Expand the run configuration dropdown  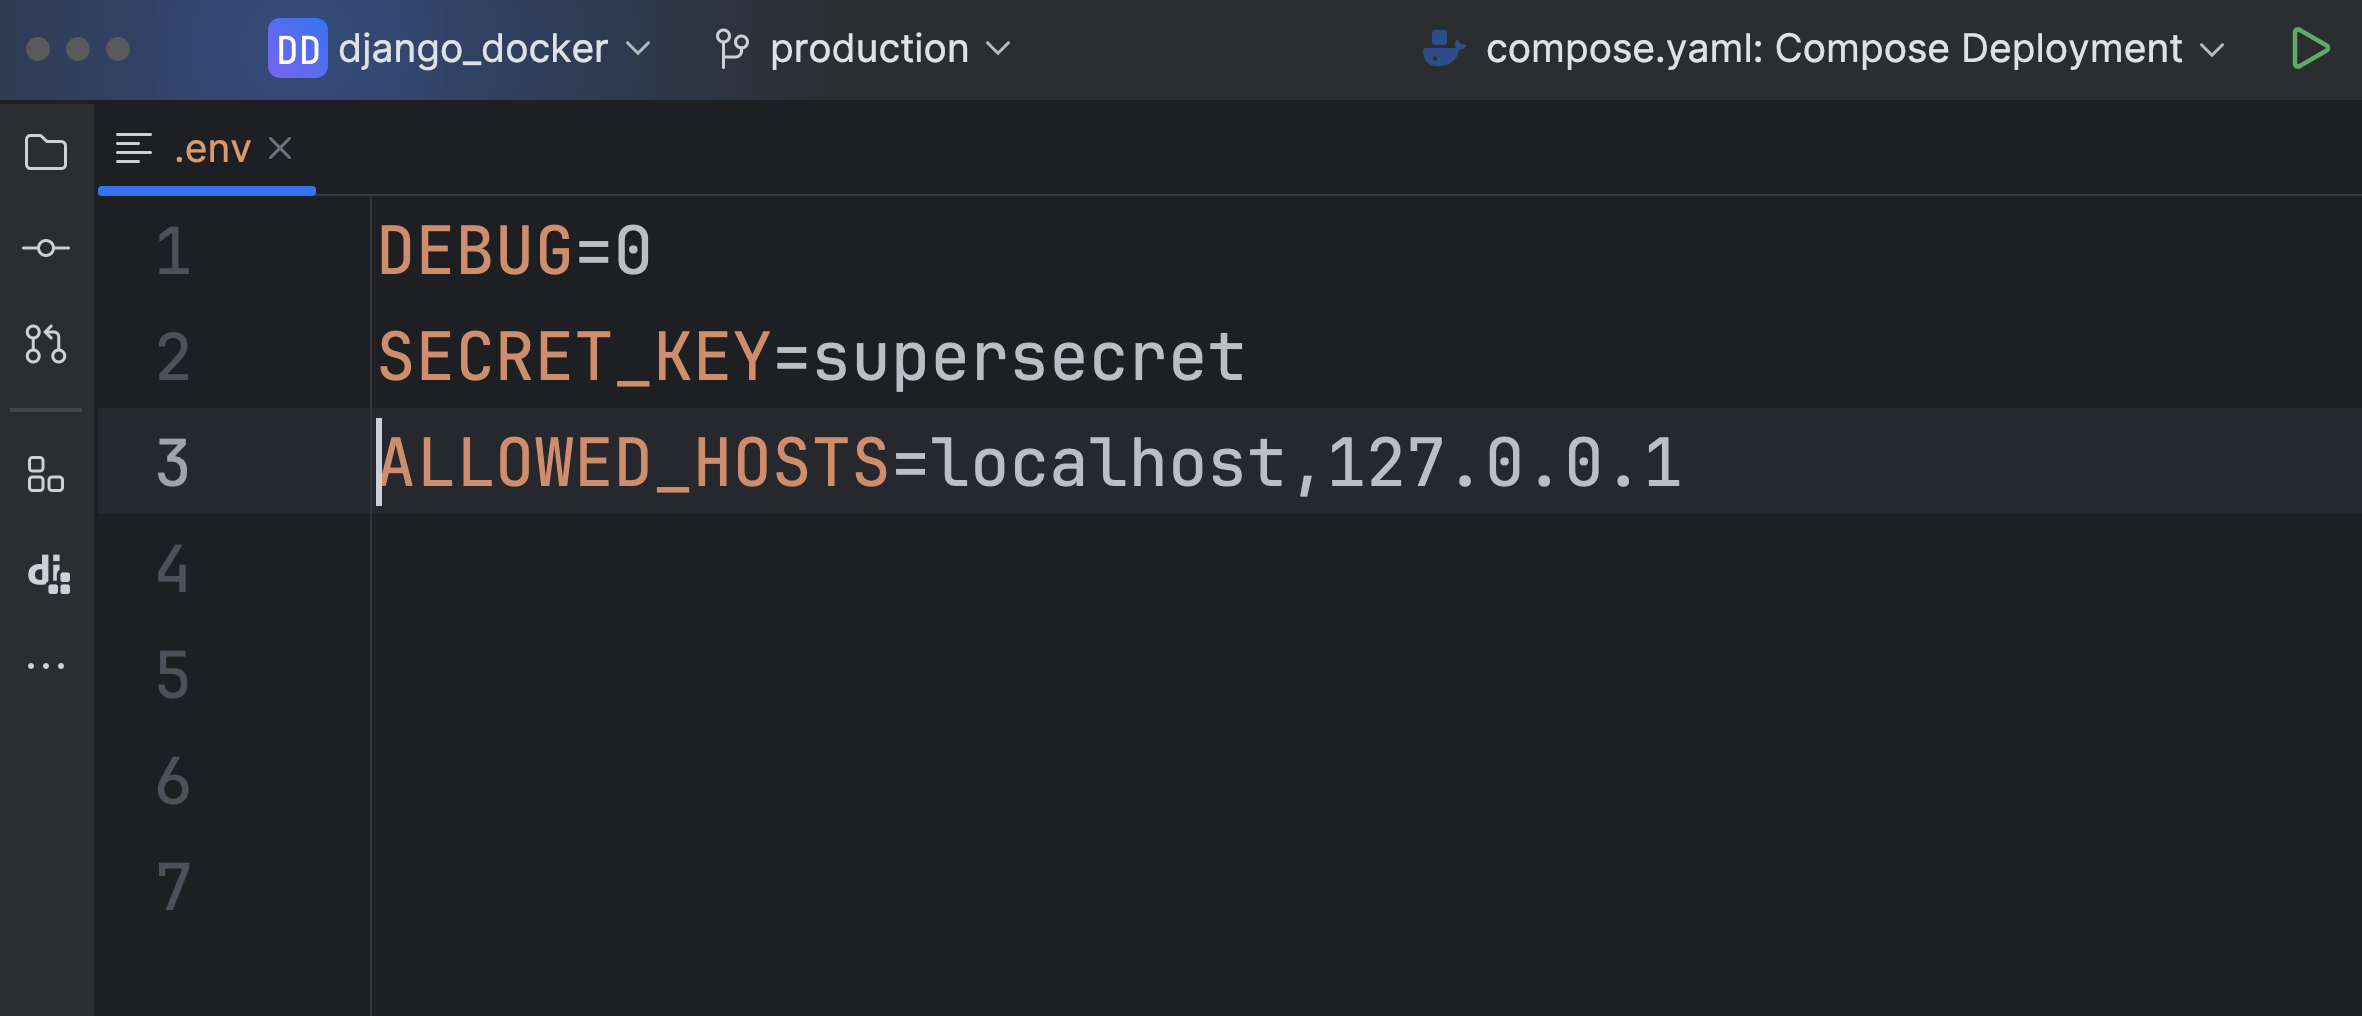pos(2212,49)
